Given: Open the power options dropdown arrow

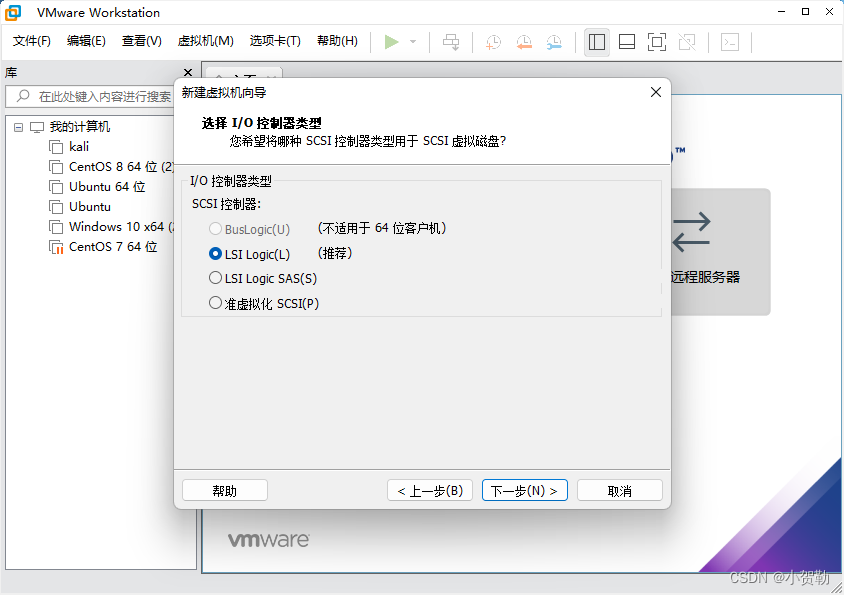Looking at the screenshot, I should point(413,42).
